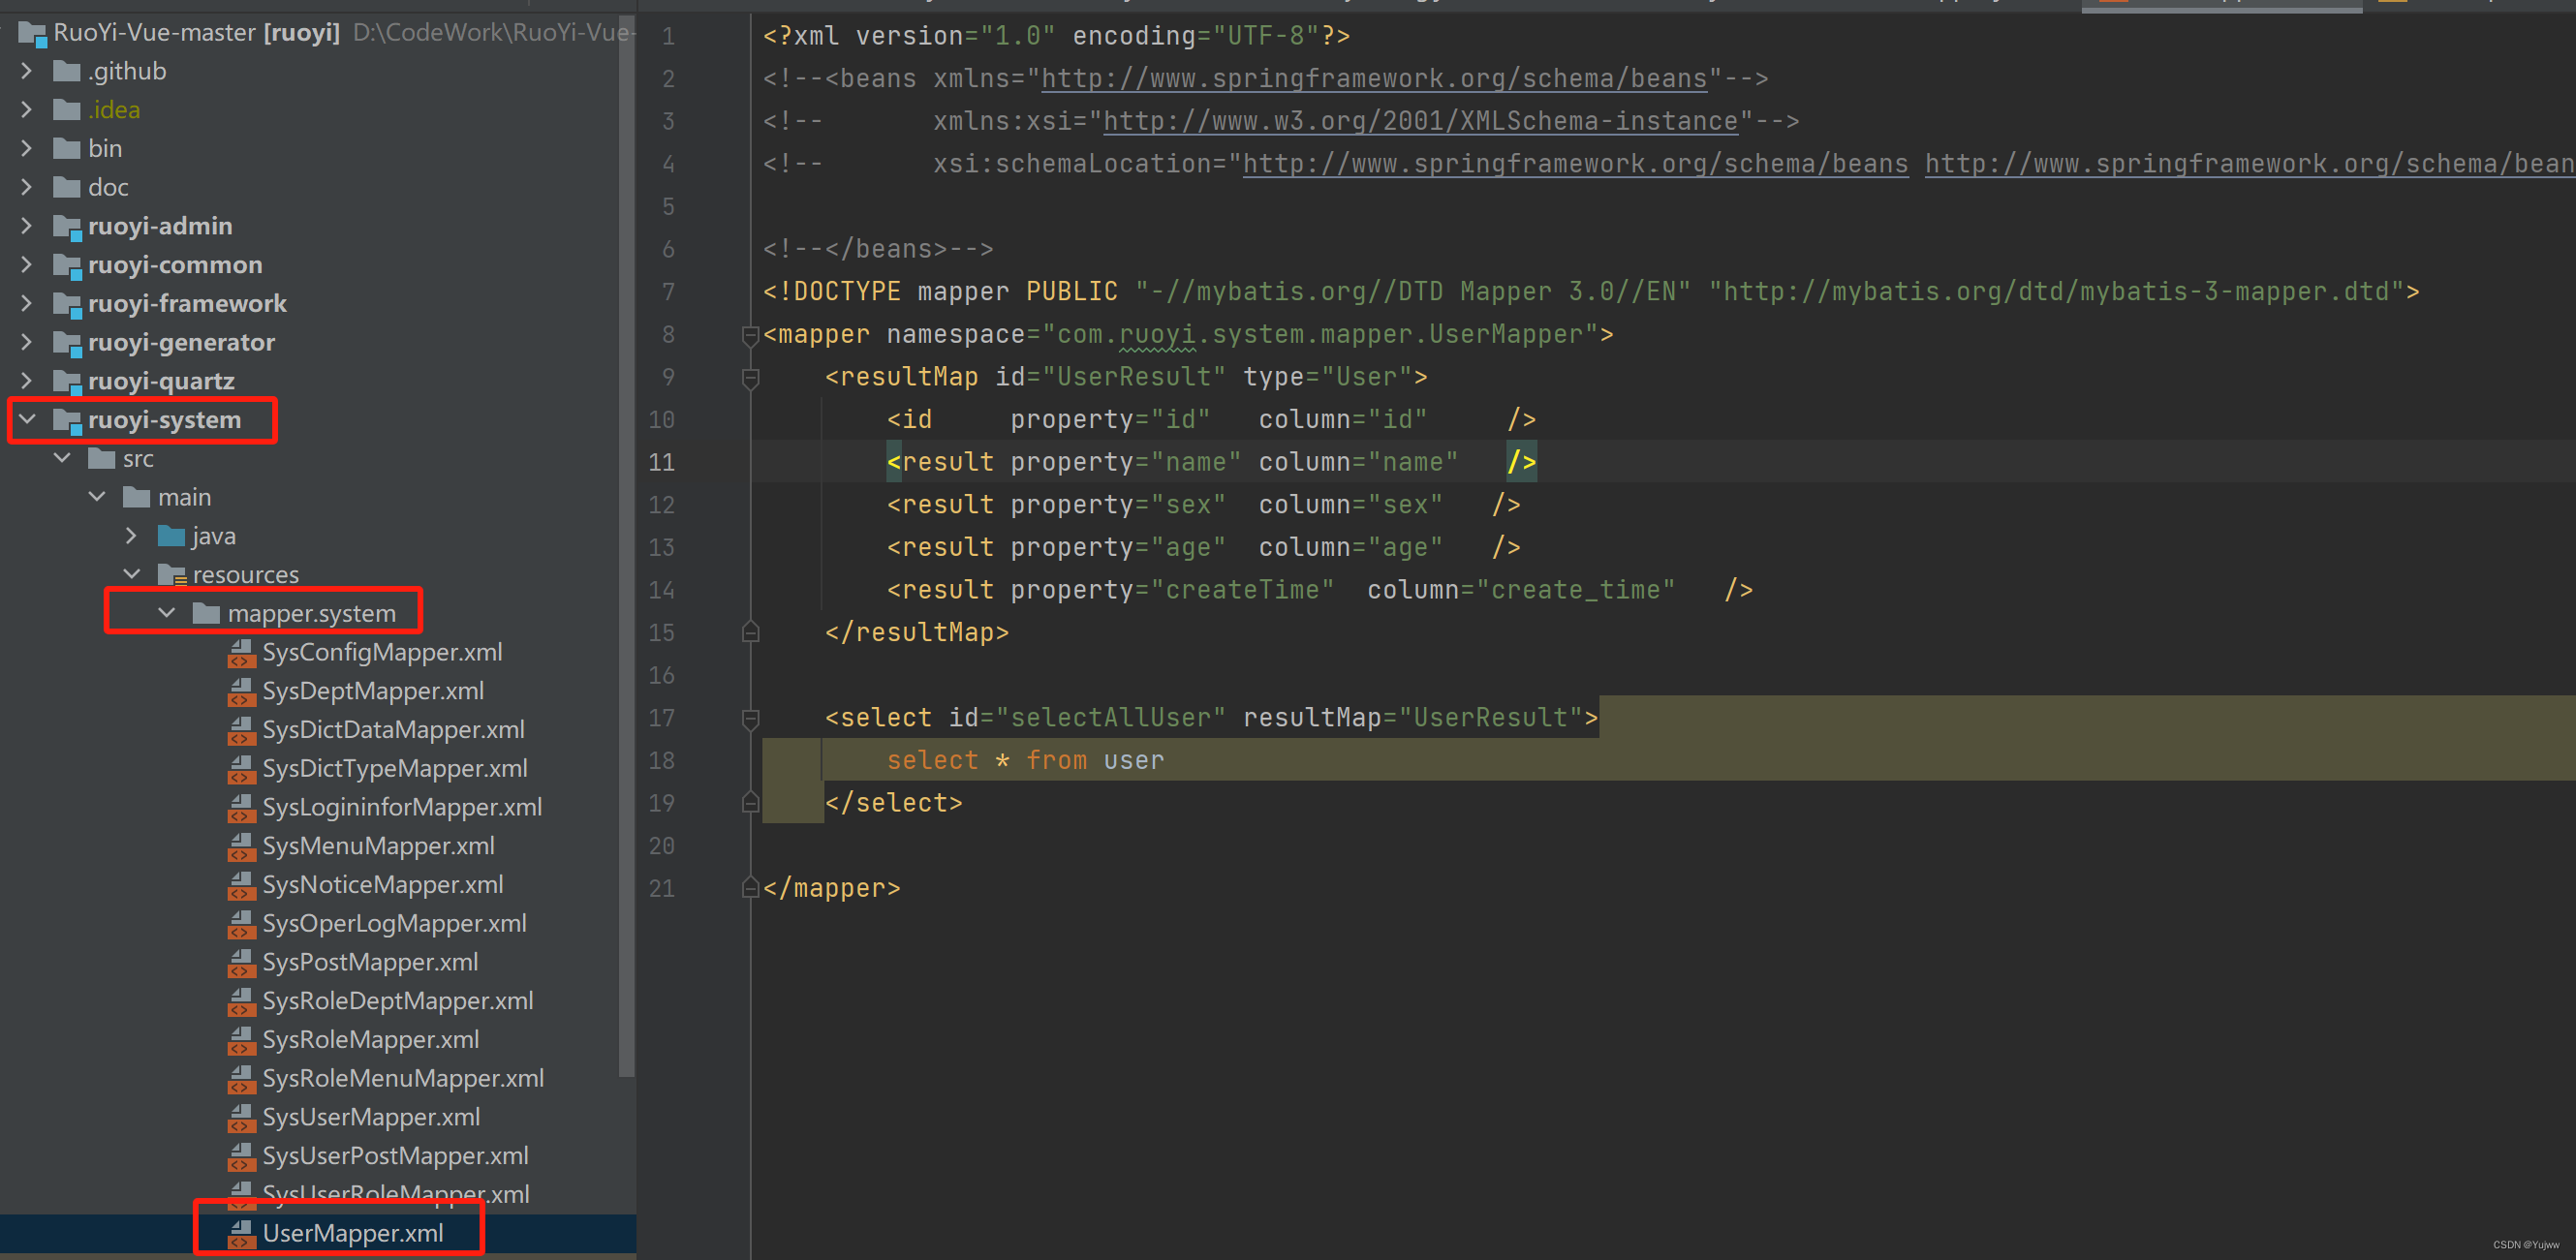The width and height of the screenshot is (2576, 1260).
Task: Collapse the mapper.system folder
Action: 167,613
